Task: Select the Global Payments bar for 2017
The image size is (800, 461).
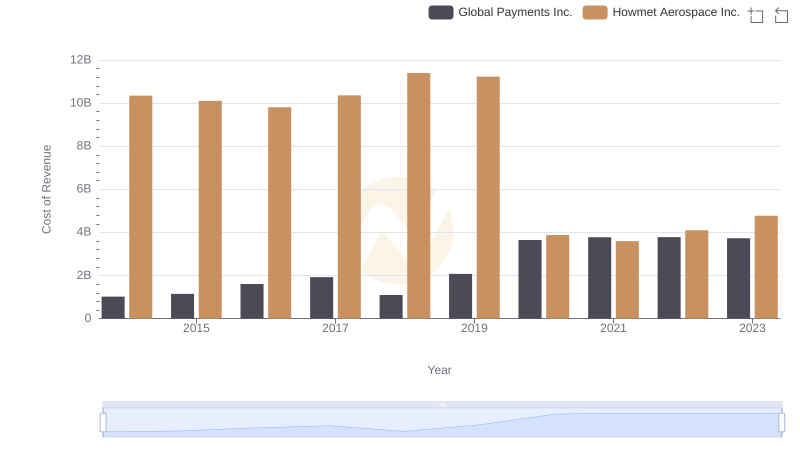Action: [x=321, y=298]
